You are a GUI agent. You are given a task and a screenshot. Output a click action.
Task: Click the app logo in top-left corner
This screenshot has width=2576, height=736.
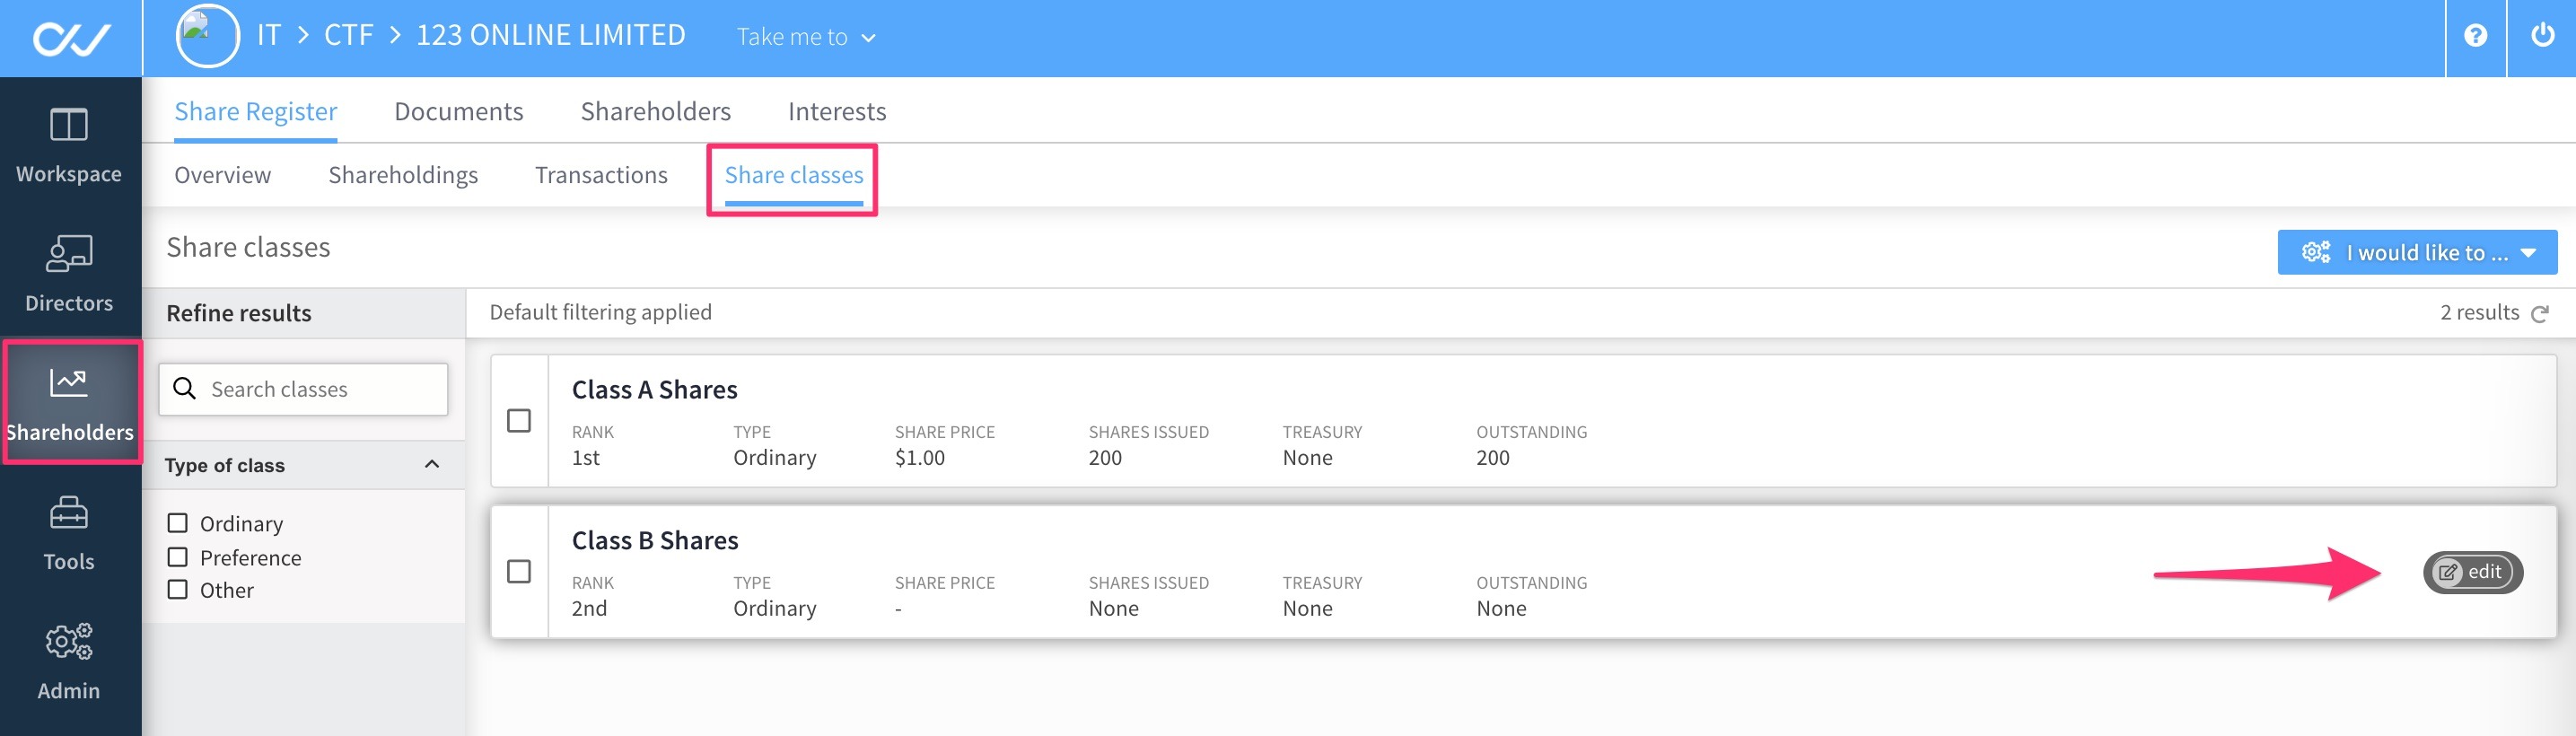click(71, 39)
